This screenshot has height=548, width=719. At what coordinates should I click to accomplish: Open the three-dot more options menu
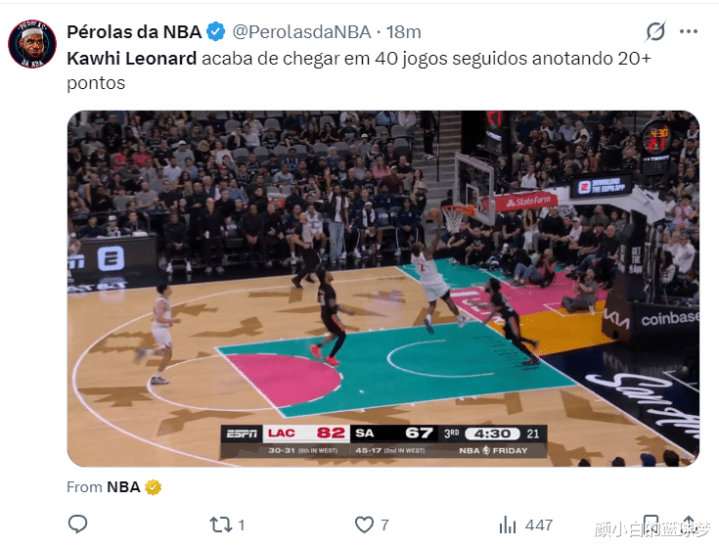click(689, 32)
